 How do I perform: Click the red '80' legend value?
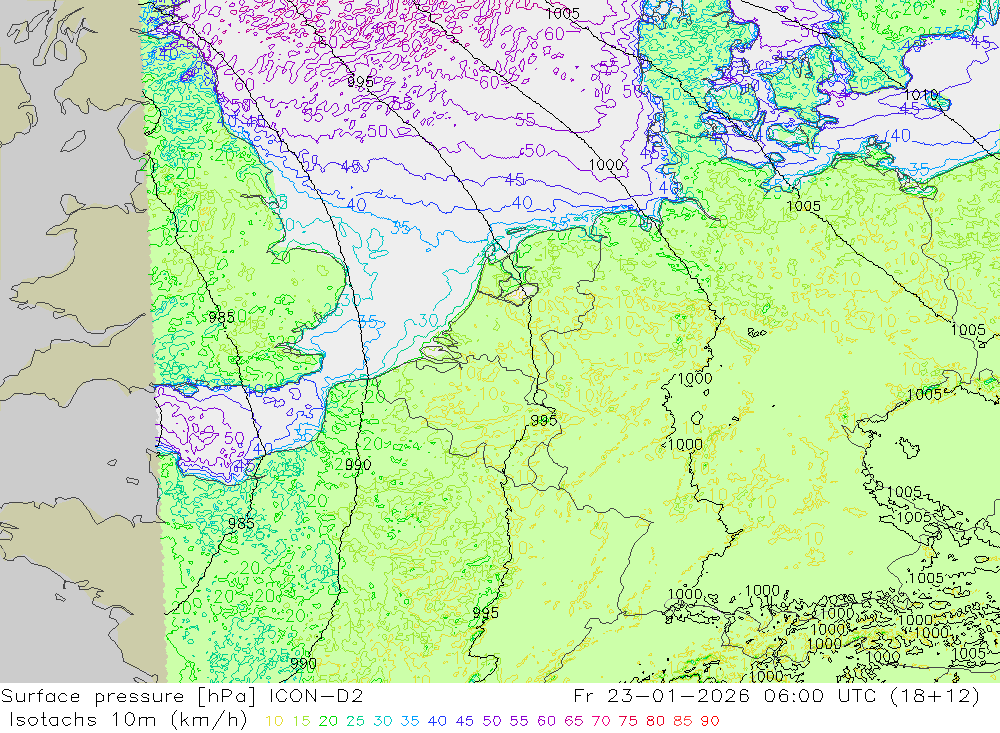[x=655, y=722]
